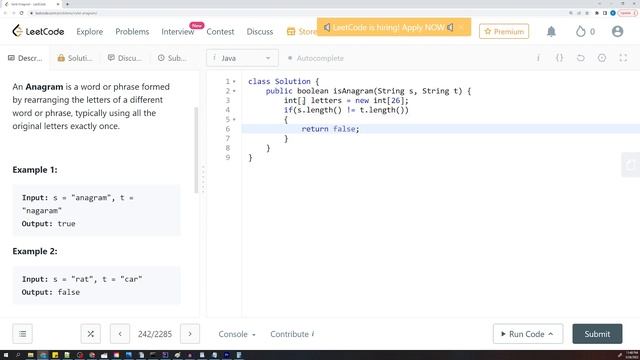Click the feedback tab on right edge
640x360 pixels.
click(x=631, y=165)
